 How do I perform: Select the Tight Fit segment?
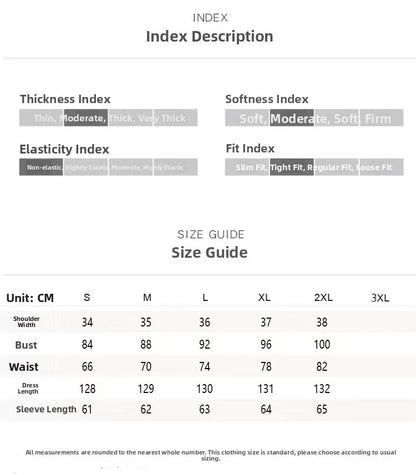(292, 167)
